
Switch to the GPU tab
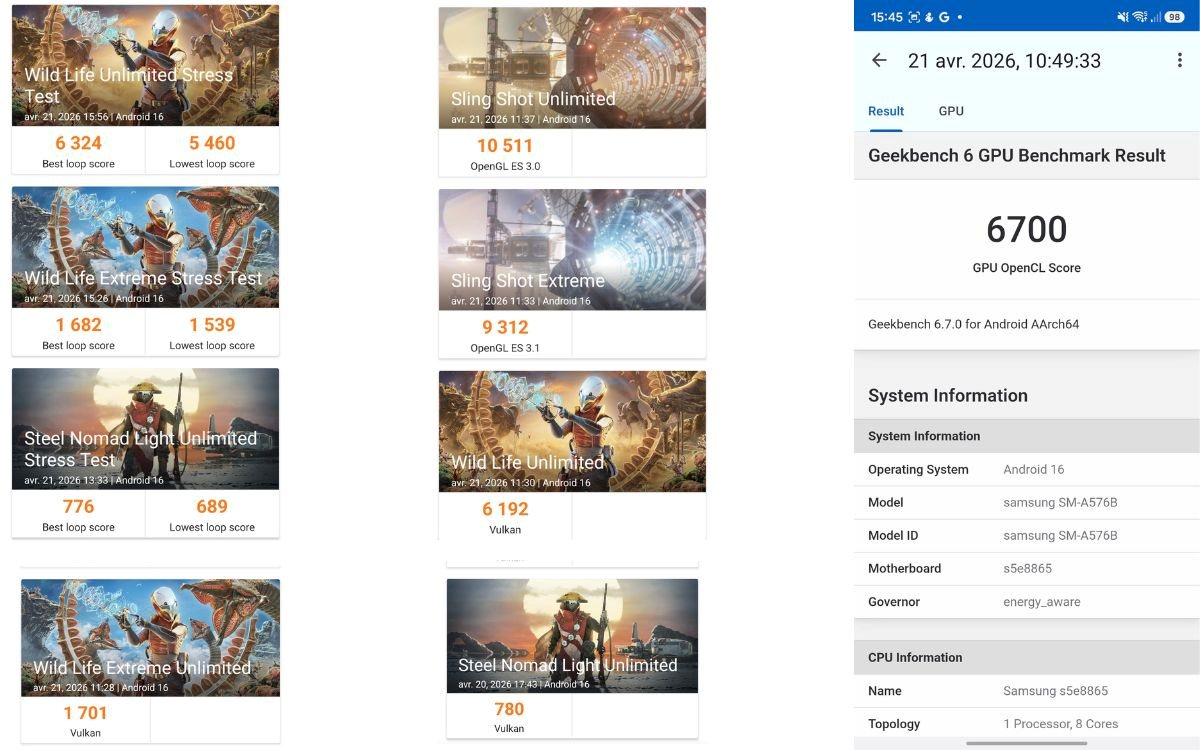[951, 111]
